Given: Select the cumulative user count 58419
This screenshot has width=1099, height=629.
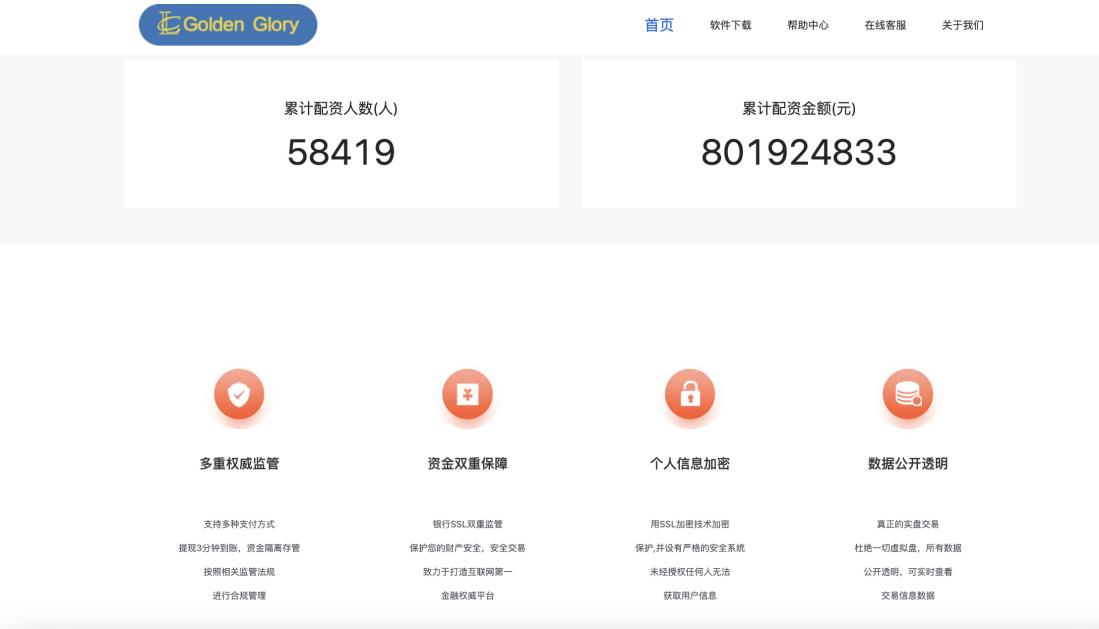Looking at the screenshot, I should click(341, 153).
